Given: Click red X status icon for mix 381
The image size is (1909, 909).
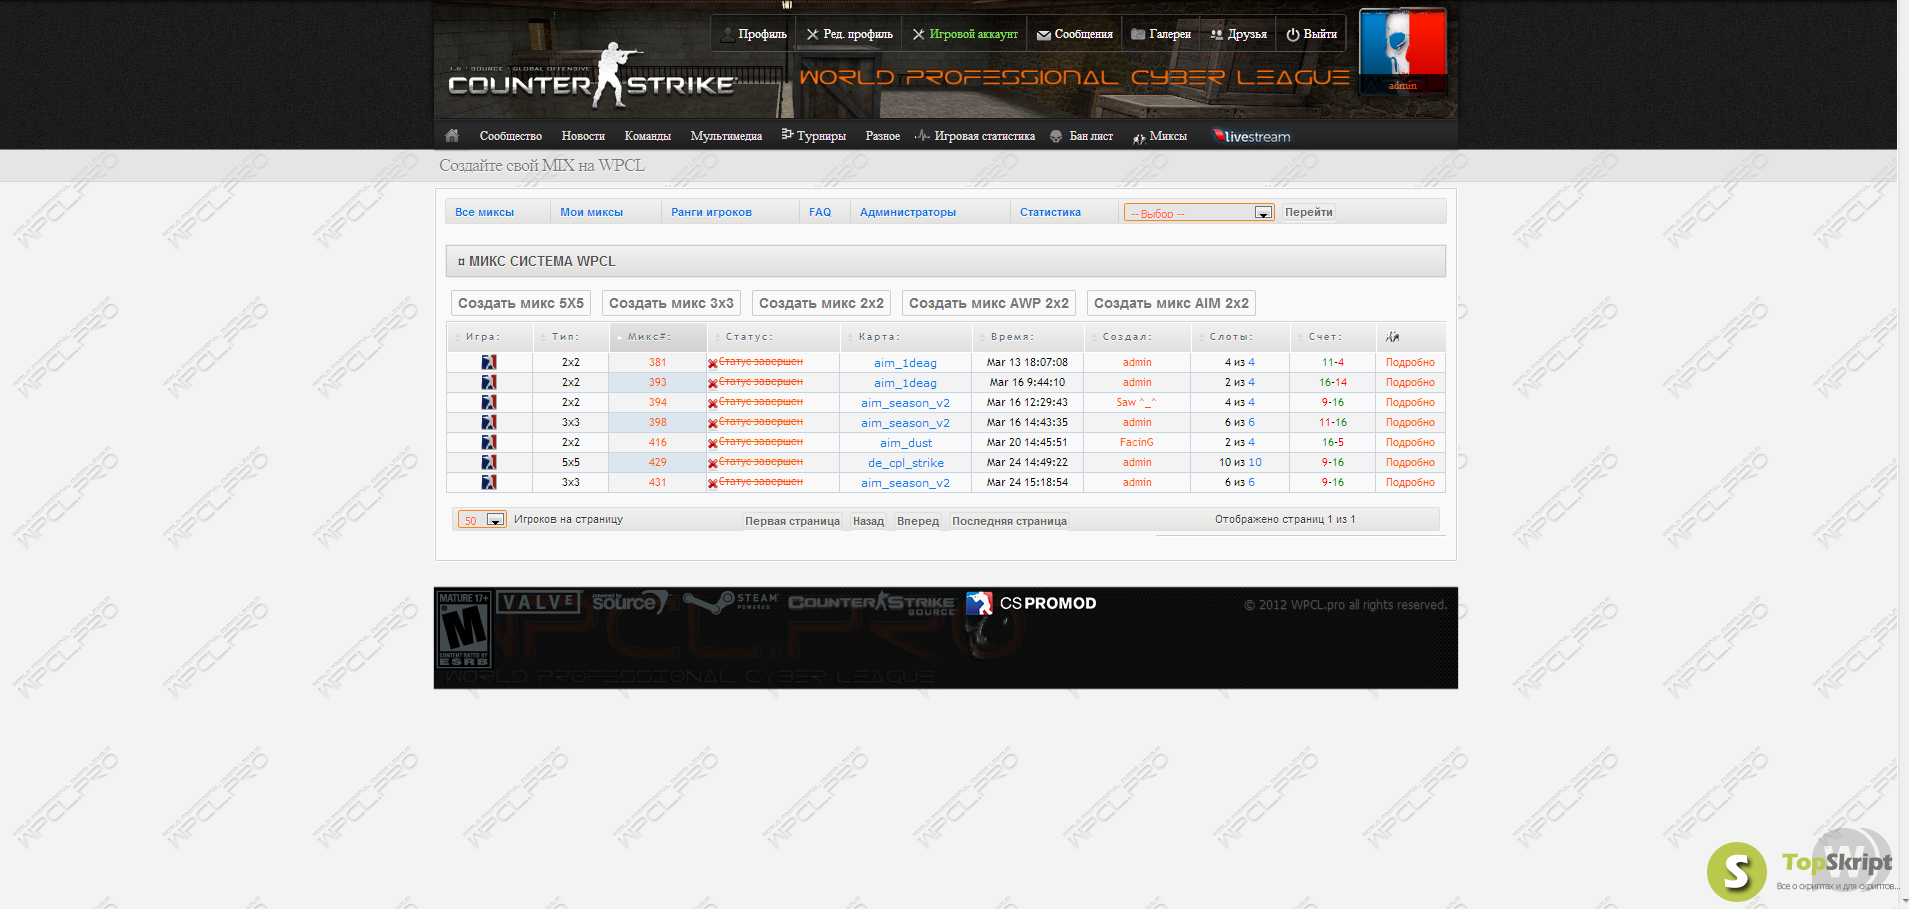Looking at the screenshot, I should pos(713,363).
